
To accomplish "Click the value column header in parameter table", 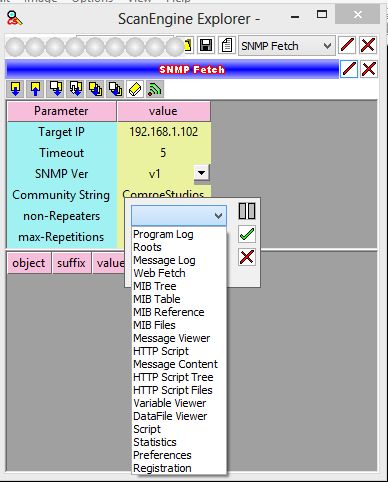I will tap(163, 111).
